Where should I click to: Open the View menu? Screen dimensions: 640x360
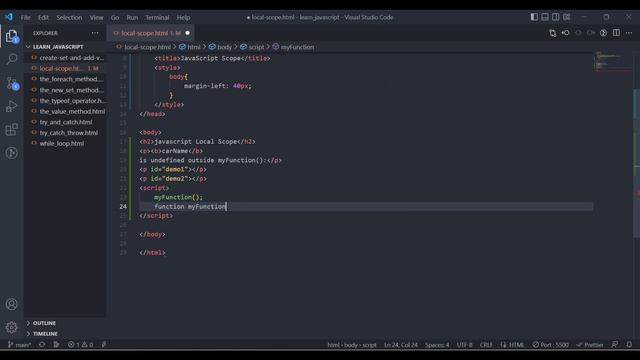96,18
